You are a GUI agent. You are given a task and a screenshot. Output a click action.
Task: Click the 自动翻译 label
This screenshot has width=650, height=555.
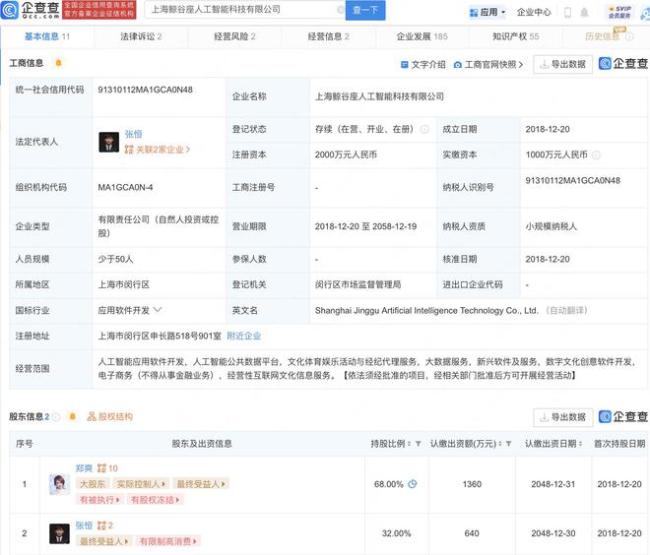click(x=566, y=310)
